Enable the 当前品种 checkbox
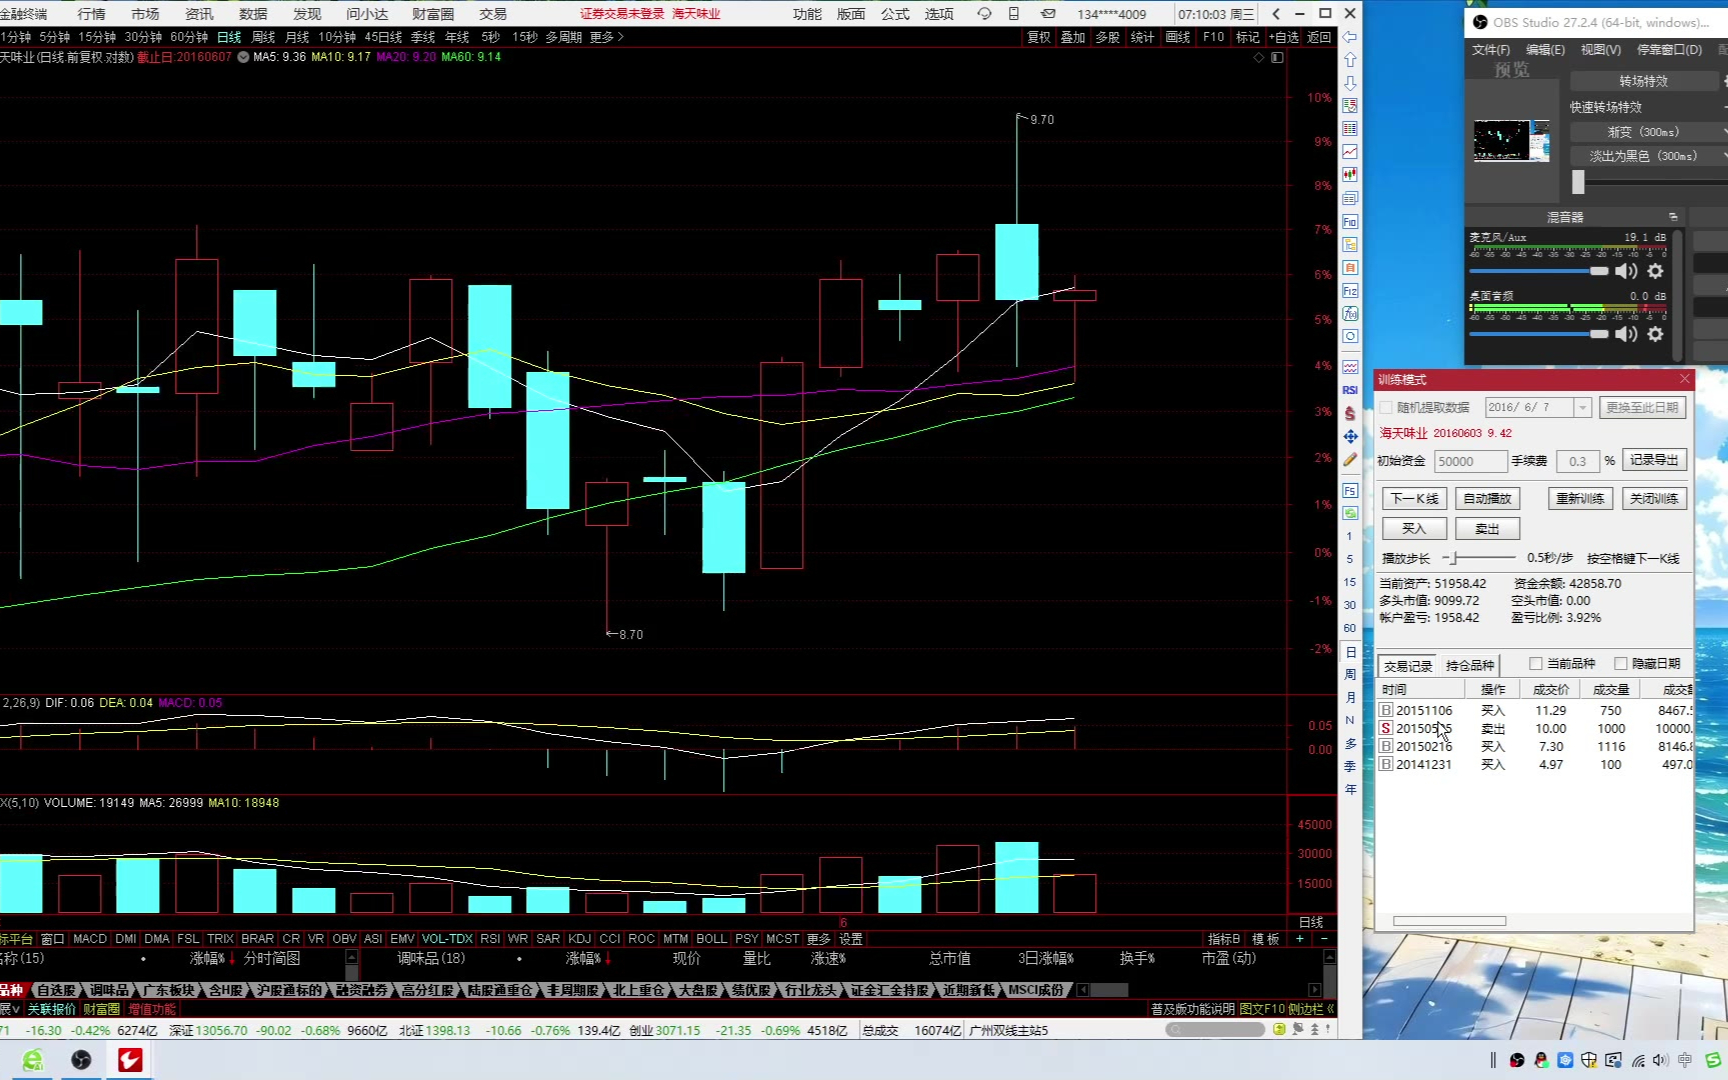1728x1080 pixels. tap(1536, 664)
